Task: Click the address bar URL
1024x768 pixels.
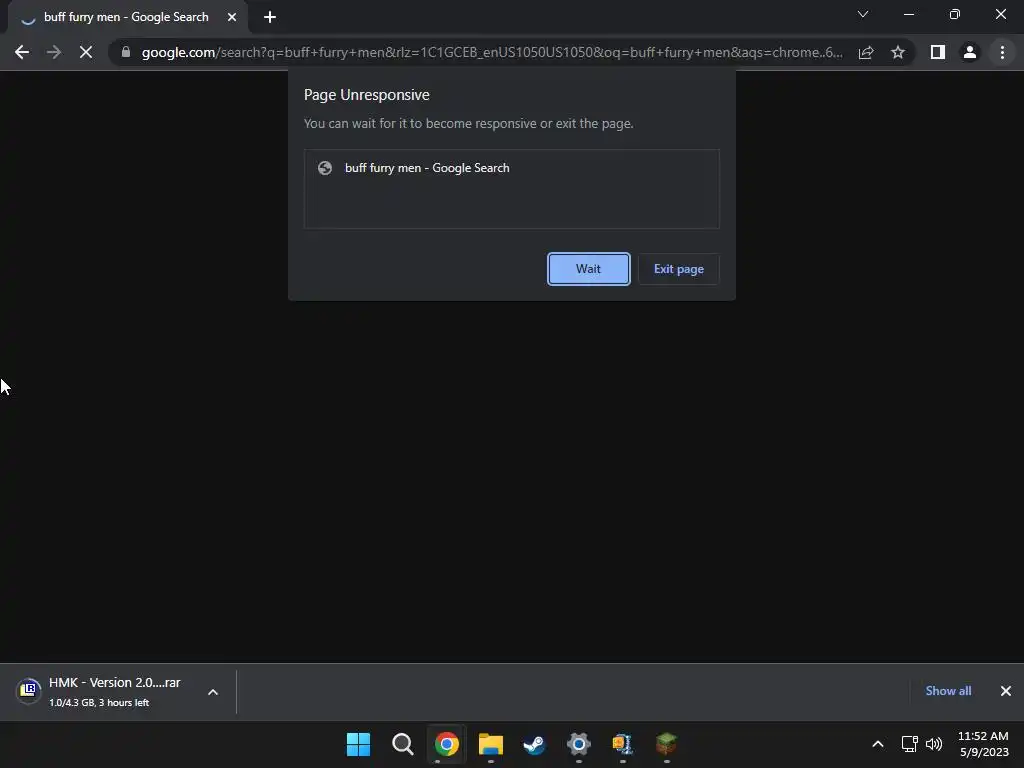Action: [x=492, y=52]
